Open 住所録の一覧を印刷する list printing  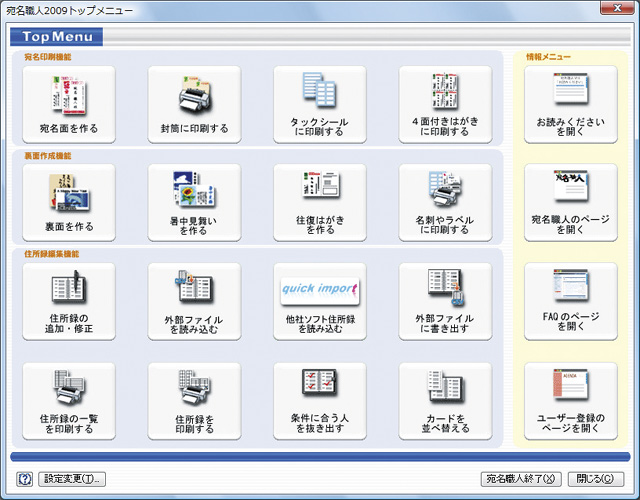pyautogui.click(x=69, y=401)
